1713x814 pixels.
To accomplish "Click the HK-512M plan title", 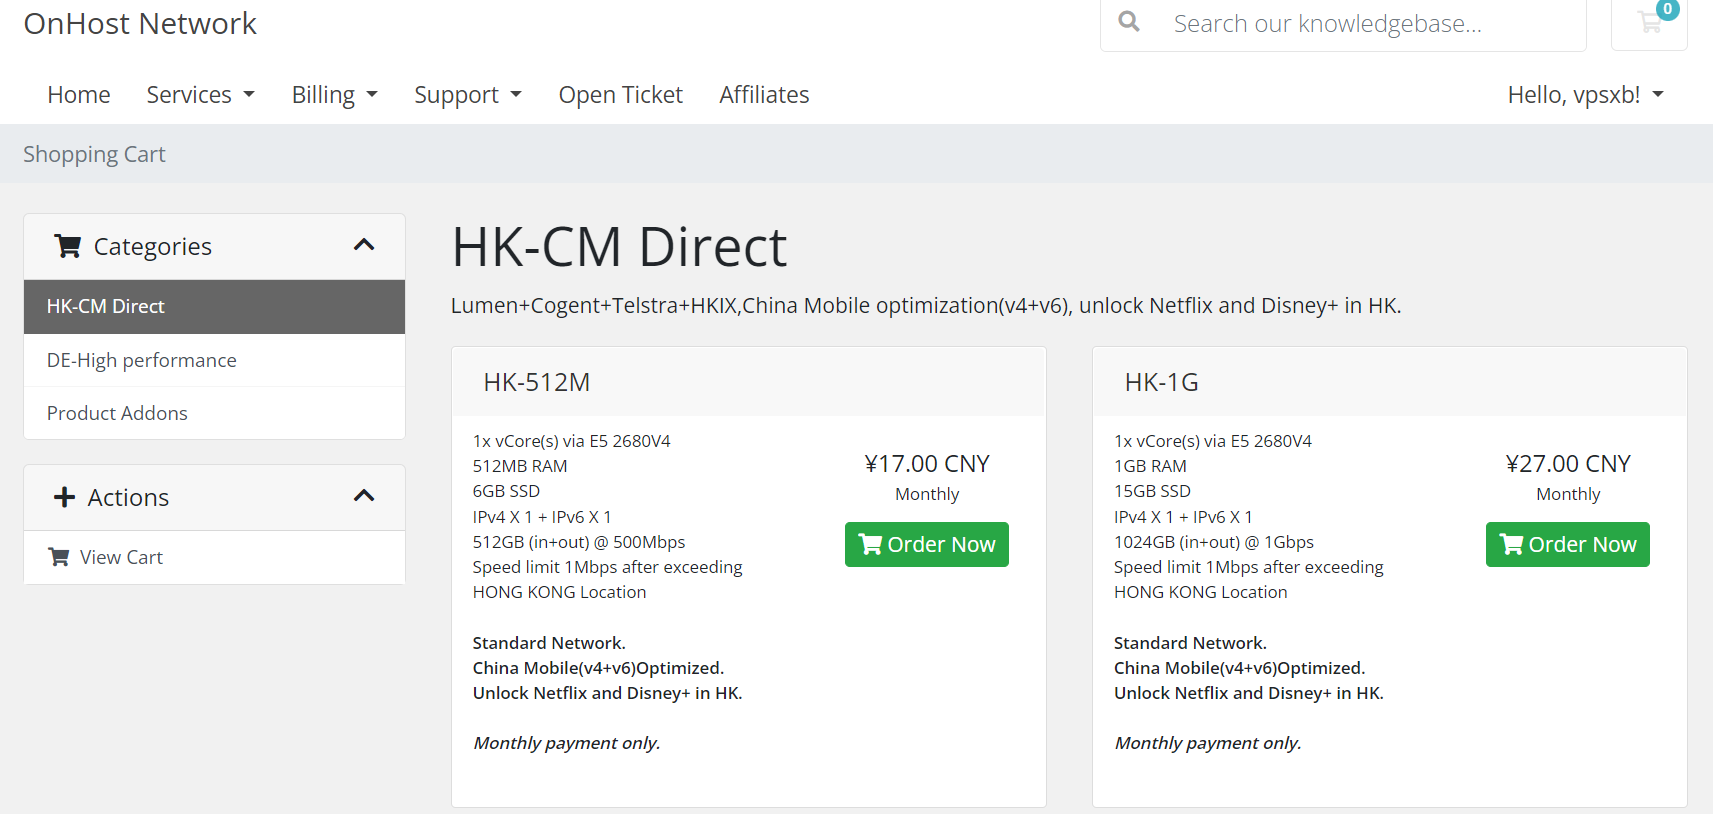I will [x=537, y=382].
